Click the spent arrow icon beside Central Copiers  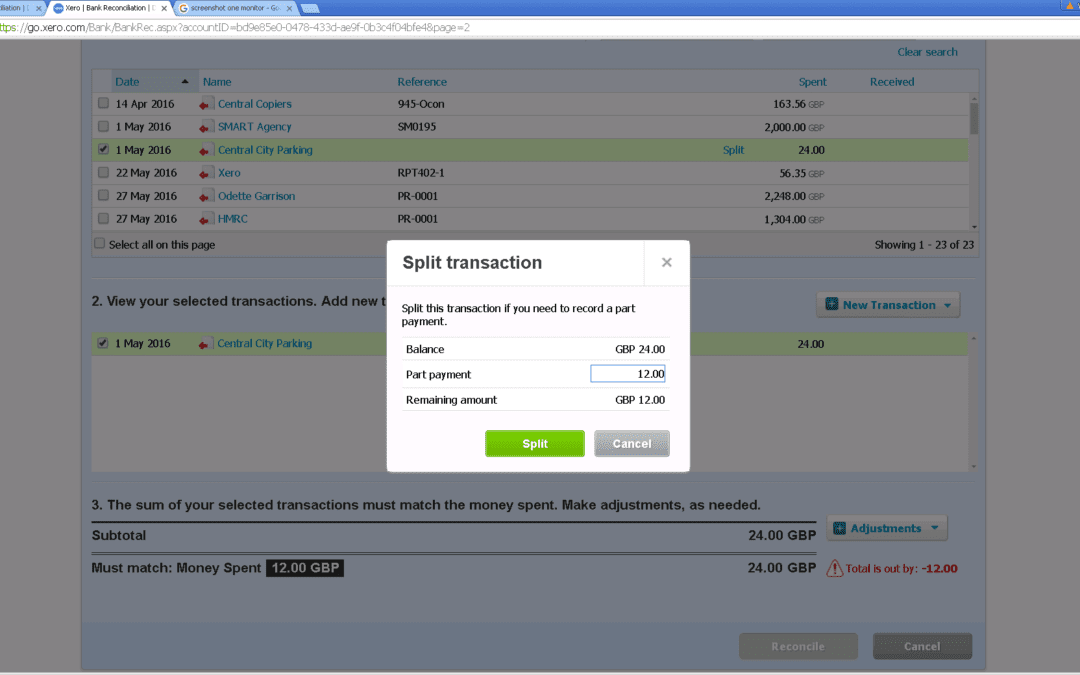click(205, 105)
